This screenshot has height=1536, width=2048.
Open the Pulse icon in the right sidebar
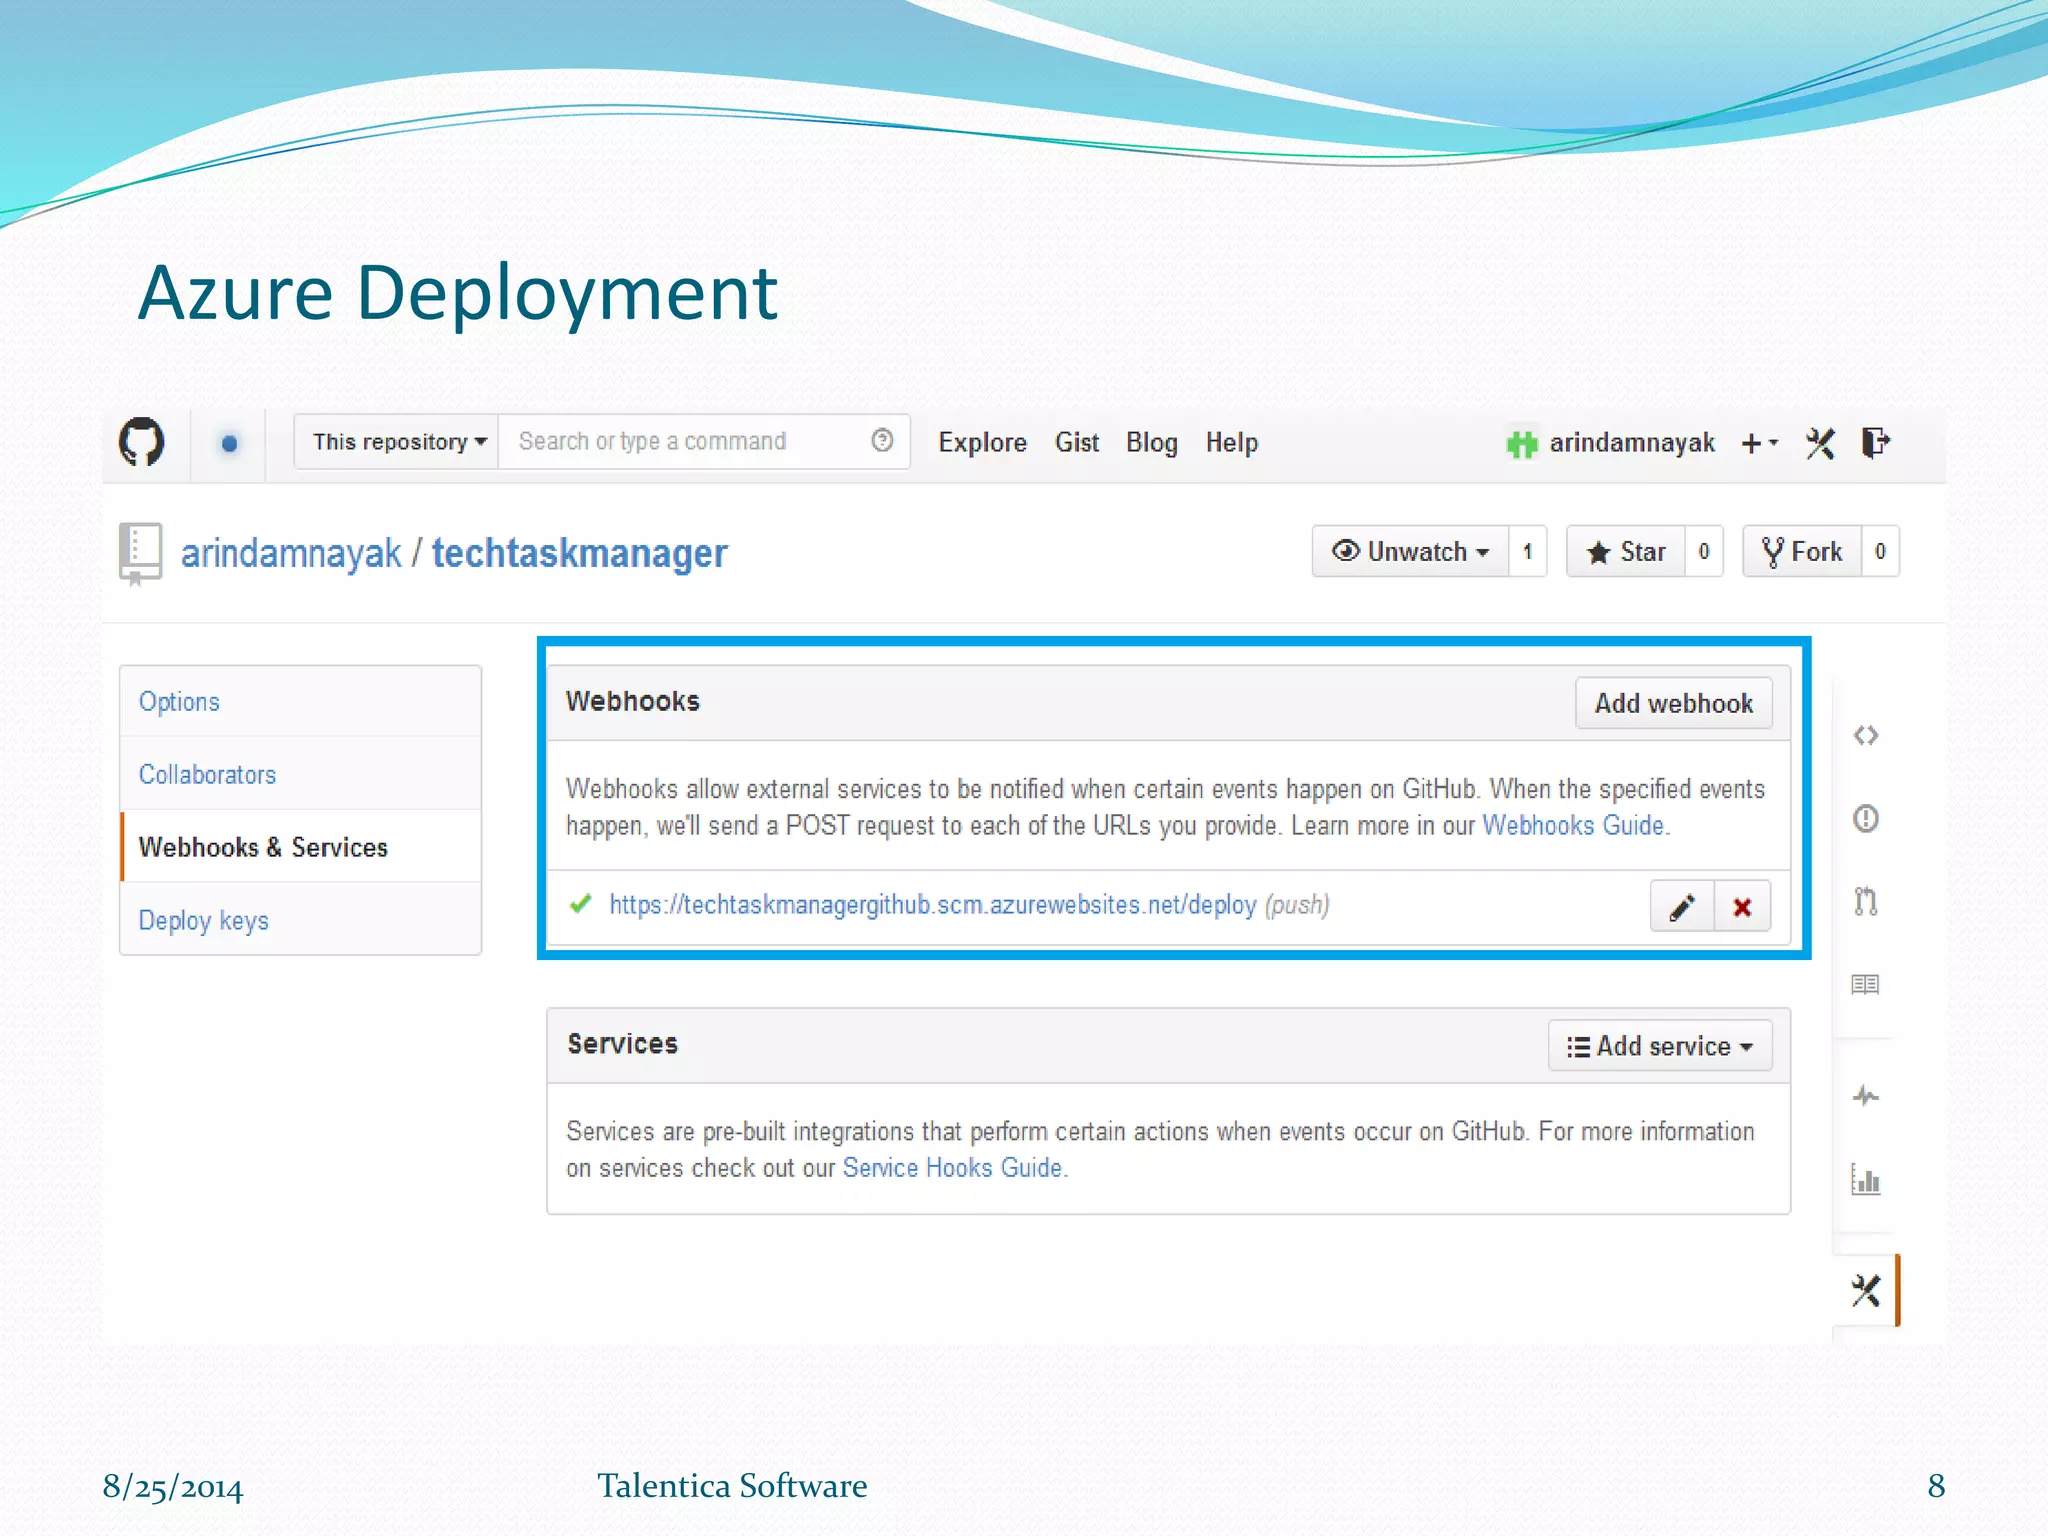click(x=1865, y=1097)
